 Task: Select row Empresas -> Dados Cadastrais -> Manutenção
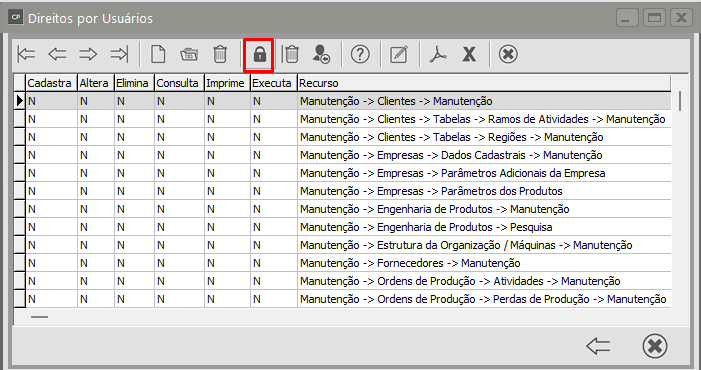pos(342,155)
